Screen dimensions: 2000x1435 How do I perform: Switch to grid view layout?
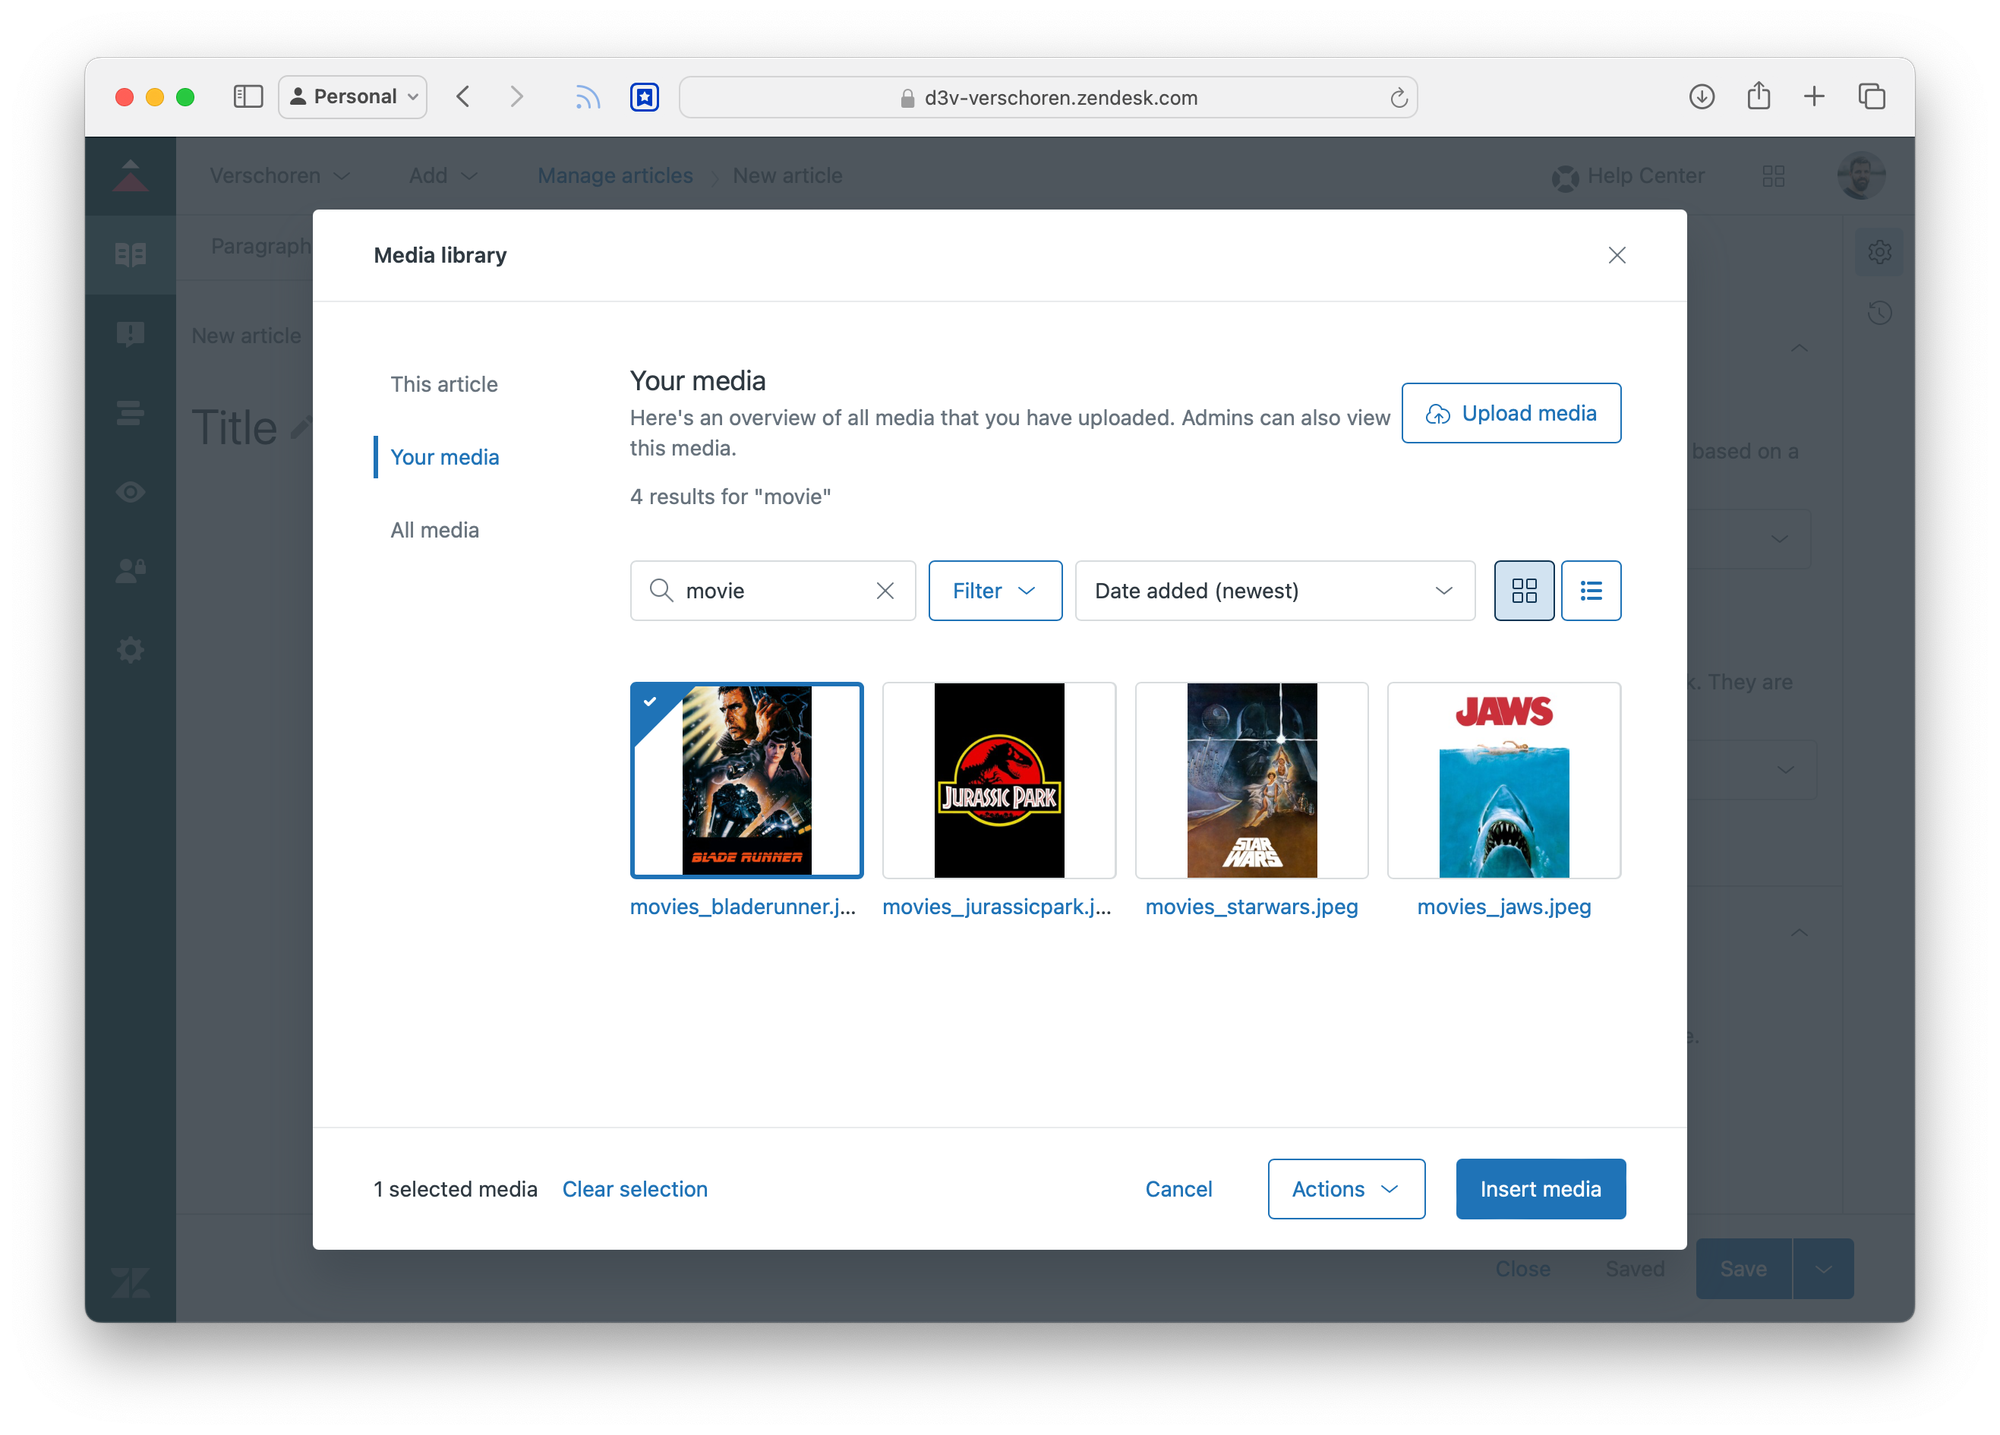(1523, 591)
